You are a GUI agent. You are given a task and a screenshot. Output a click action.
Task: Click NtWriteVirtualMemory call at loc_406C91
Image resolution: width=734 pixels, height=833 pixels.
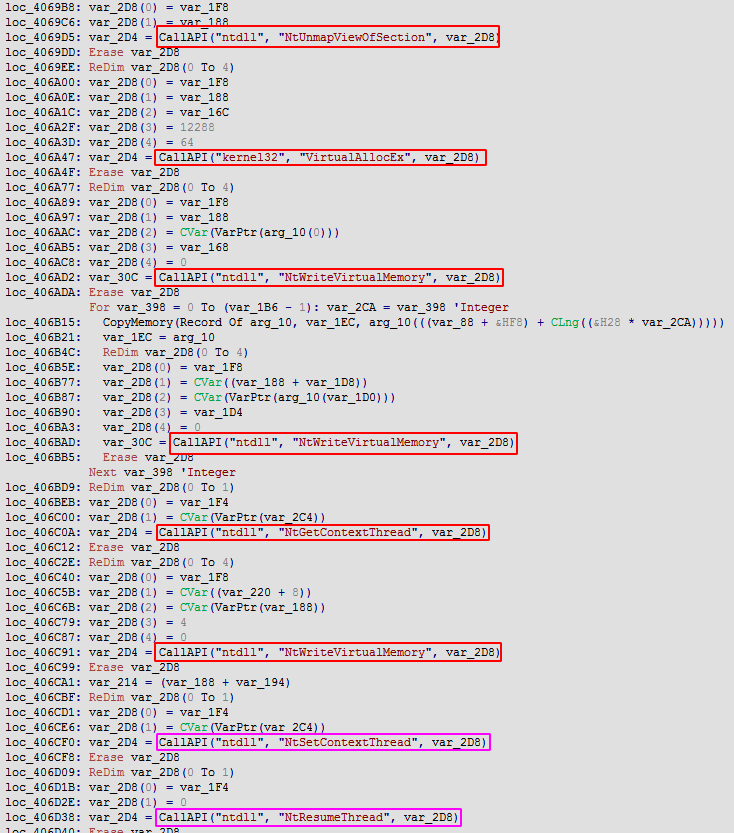(x=329, y=652)
